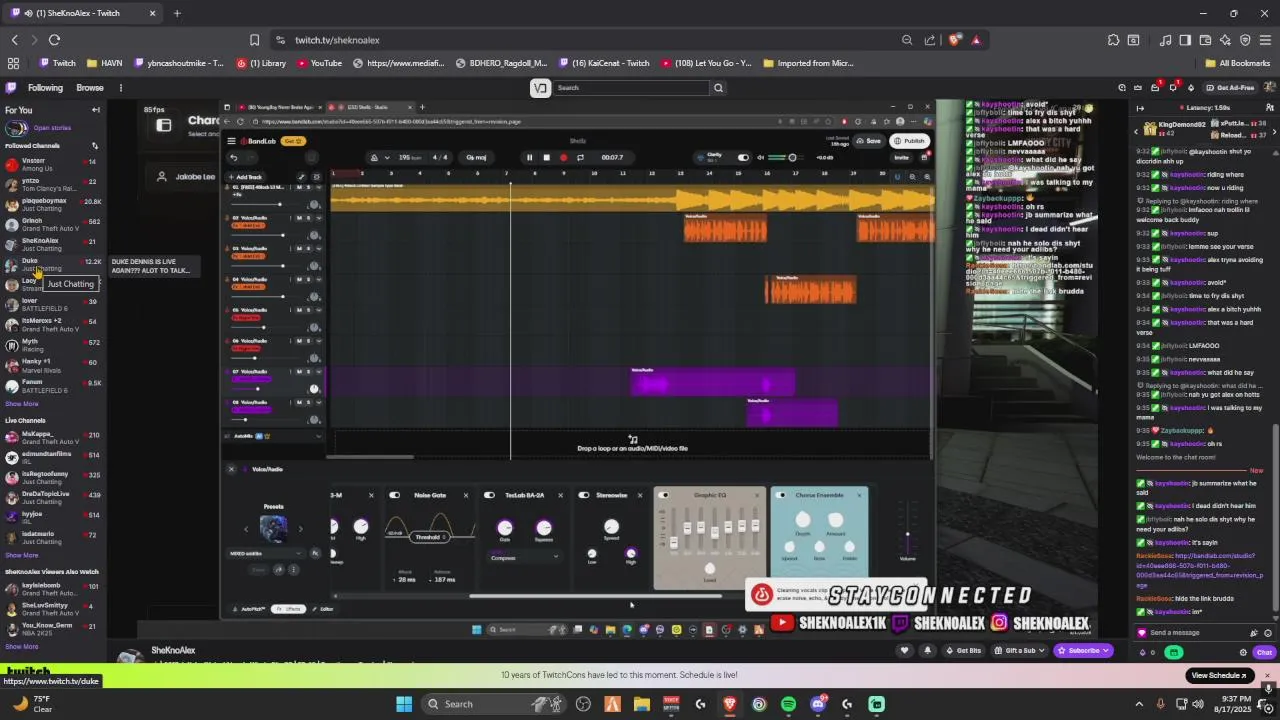Toggle the Clarity switch in BandLab
This screenshot has width=1280, height=720.
pyautogui.click(x=743, y=157)
